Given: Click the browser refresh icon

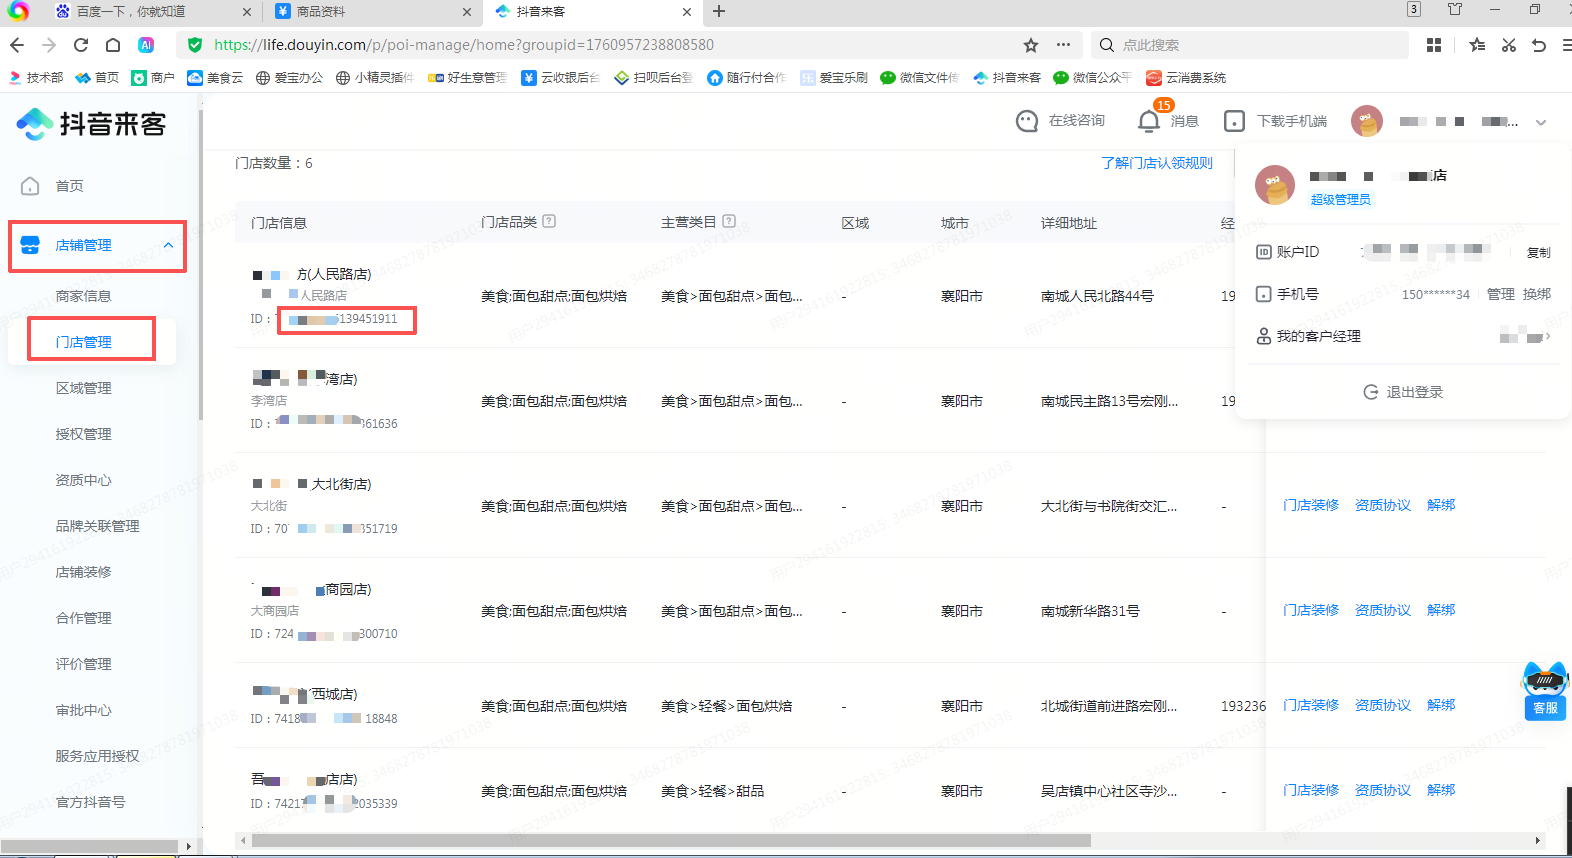Looking at the screenshot, I should point(81,45).
